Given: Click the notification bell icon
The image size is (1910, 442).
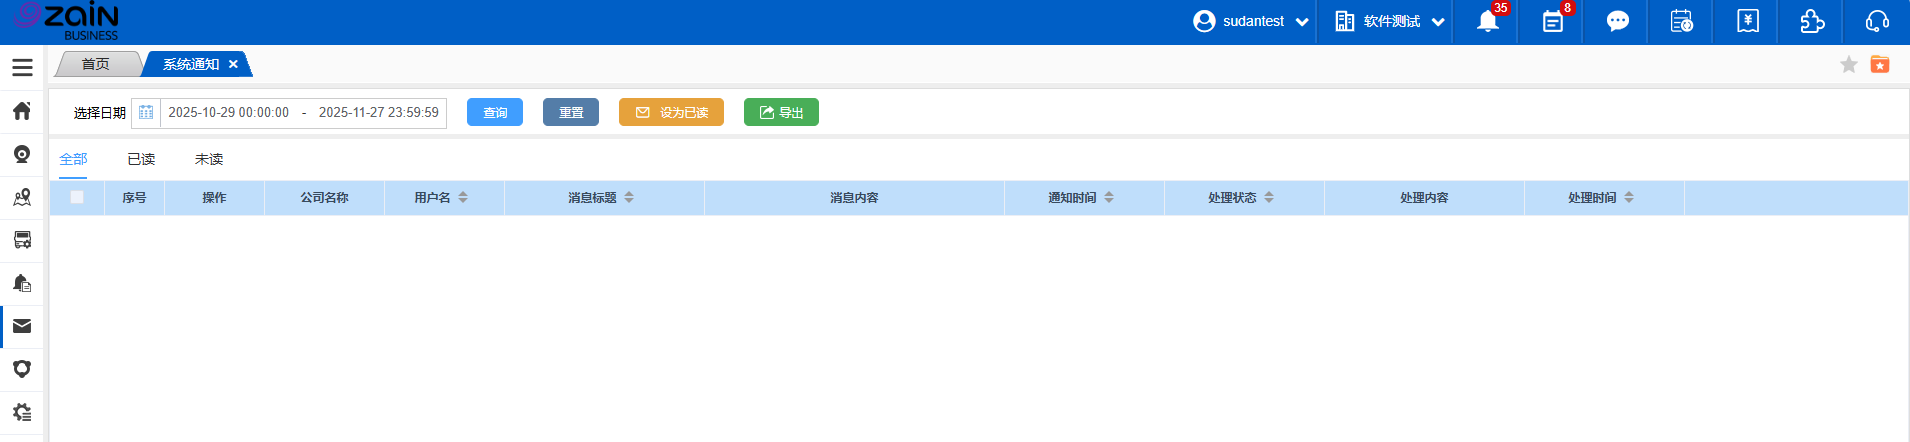Looking at the screenshot, I should click(1487, 22).
